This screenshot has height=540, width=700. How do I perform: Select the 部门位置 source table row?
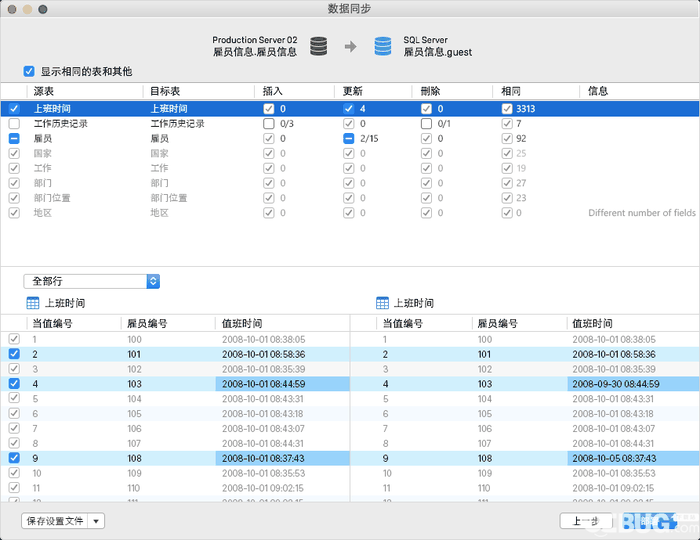coord(52,198)
